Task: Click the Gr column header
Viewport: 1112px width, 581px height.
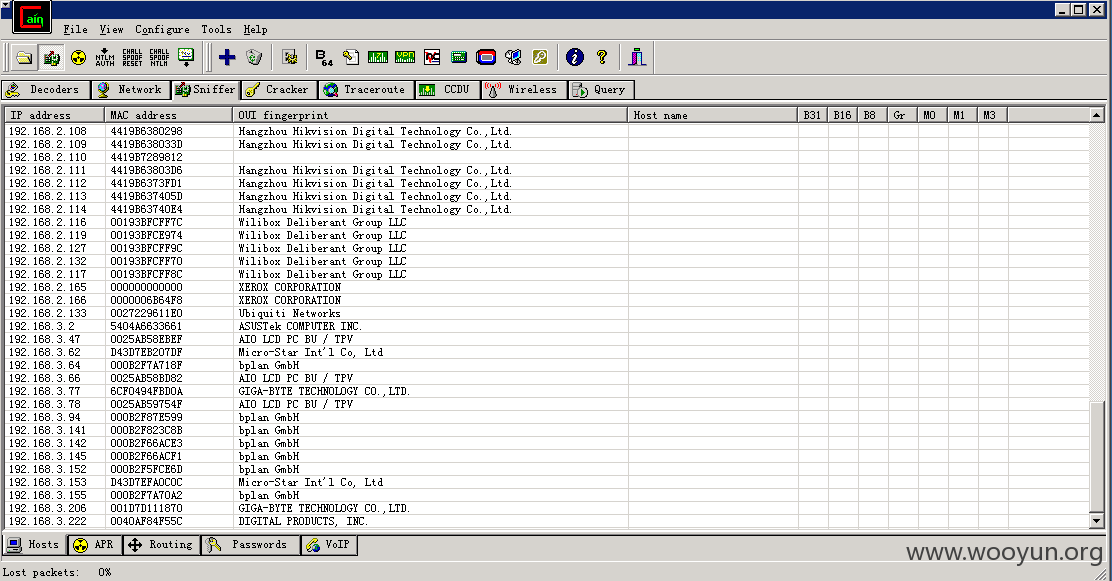Action: tap(902, 115)
